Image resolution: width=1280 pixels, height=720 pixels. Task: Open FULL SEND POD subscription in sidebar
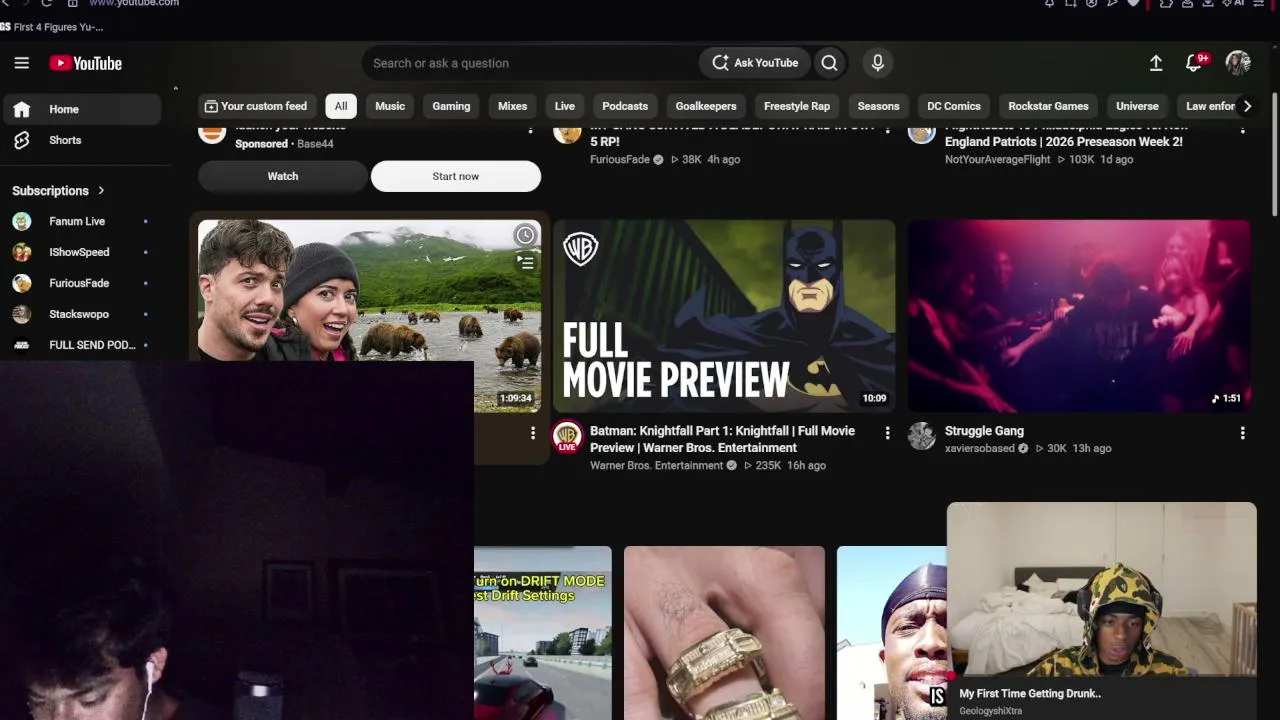coord(80,345)
